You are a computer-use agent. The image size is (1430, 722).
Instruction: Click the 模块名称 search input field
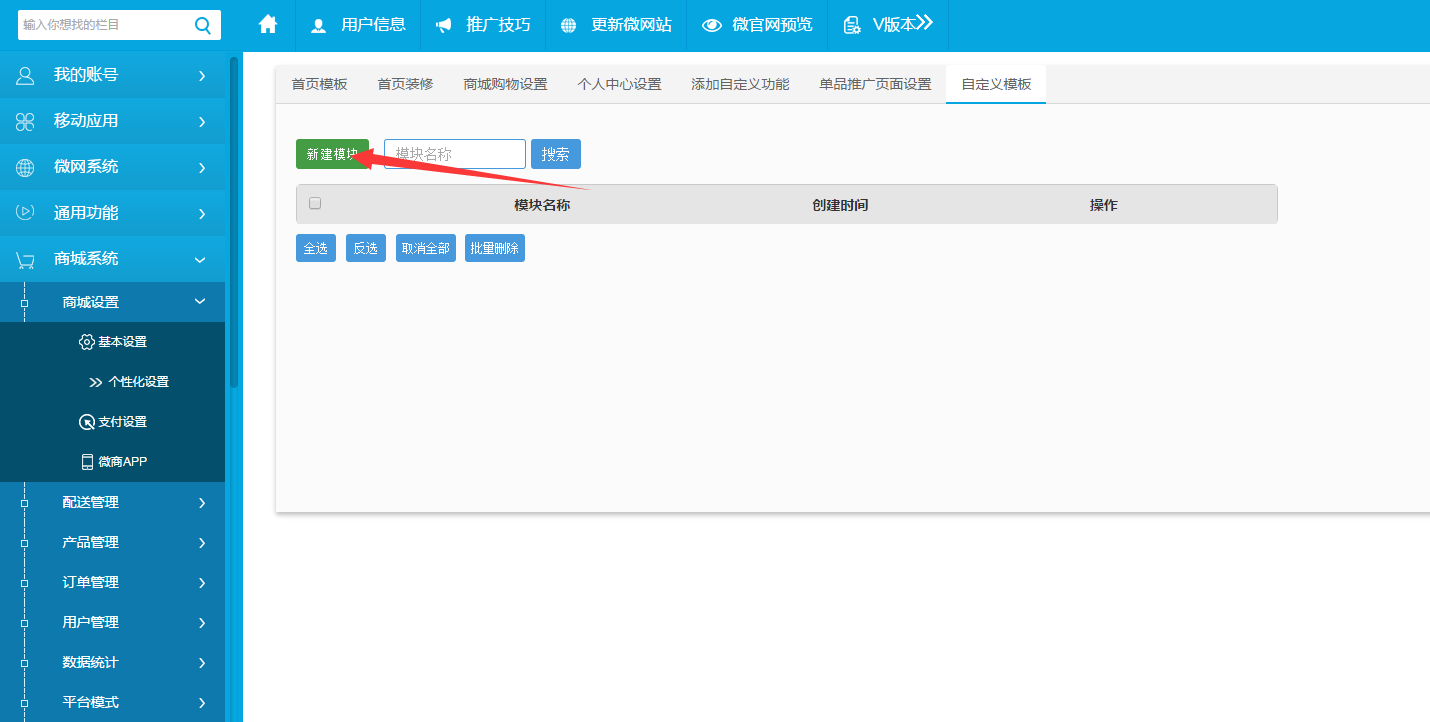455,154
